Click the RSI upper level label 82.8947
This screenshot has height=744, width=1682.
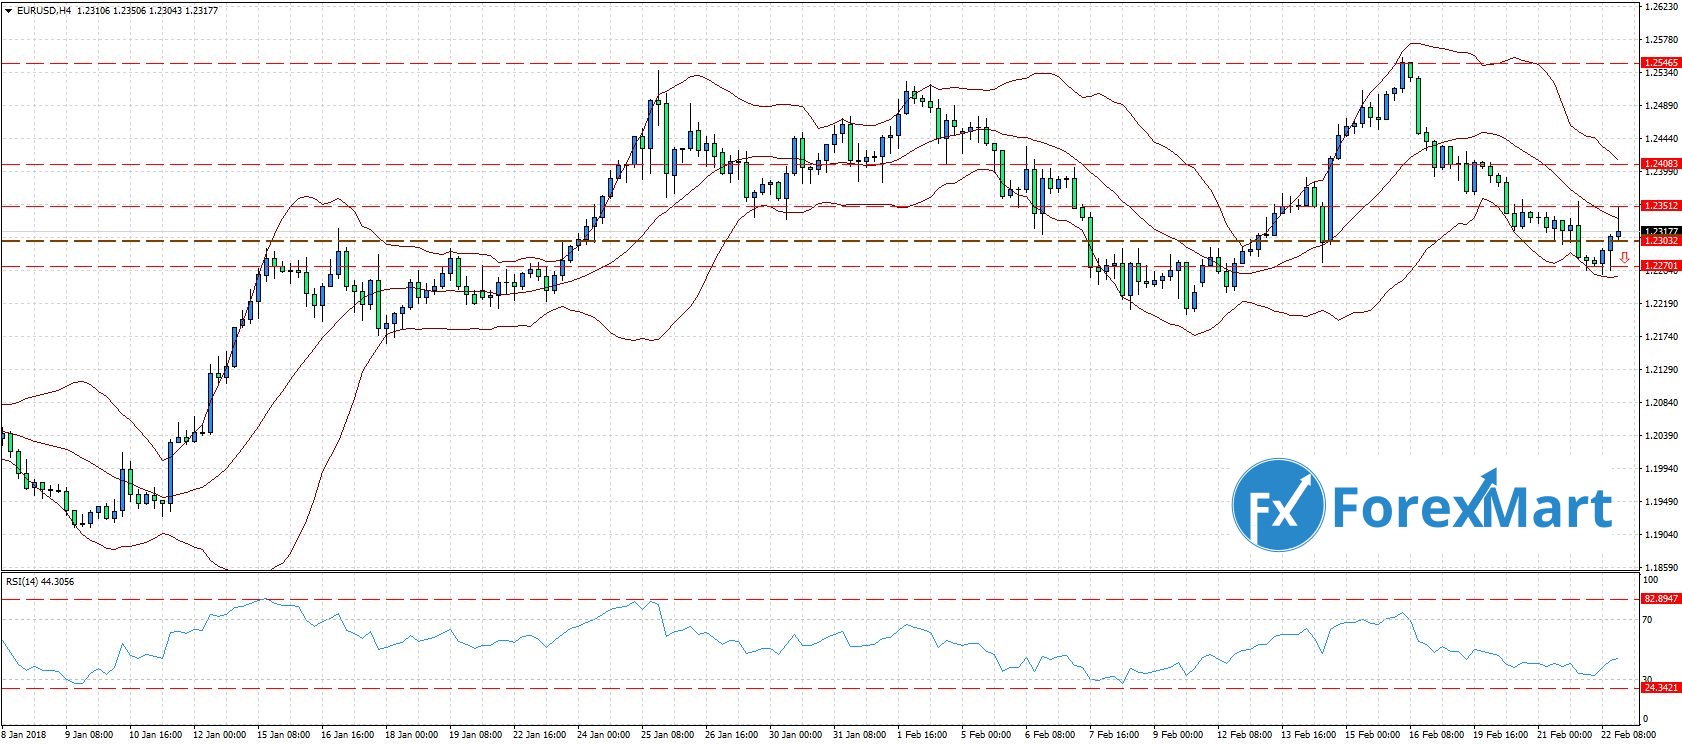tap(1660, 599)
